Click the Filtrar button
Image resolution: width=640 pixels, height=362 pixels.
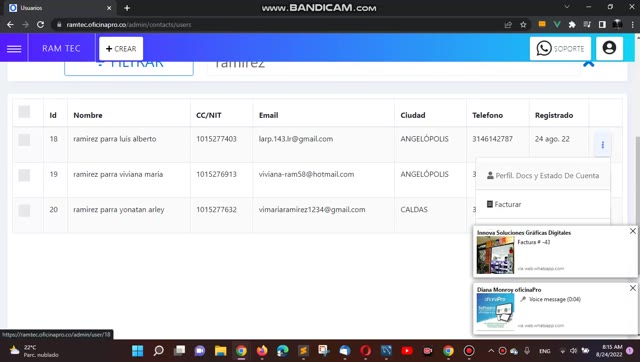(129, 68)
